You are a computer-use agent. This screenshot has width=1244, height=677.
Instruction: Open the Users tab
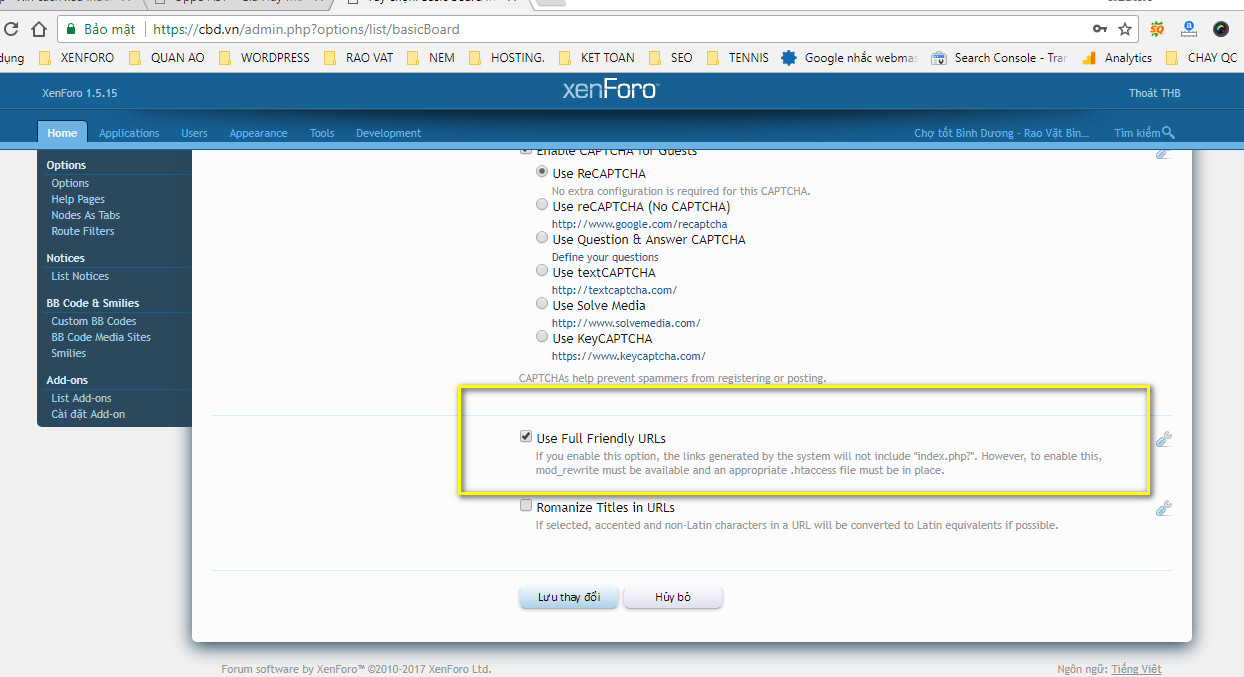[194, 133]
